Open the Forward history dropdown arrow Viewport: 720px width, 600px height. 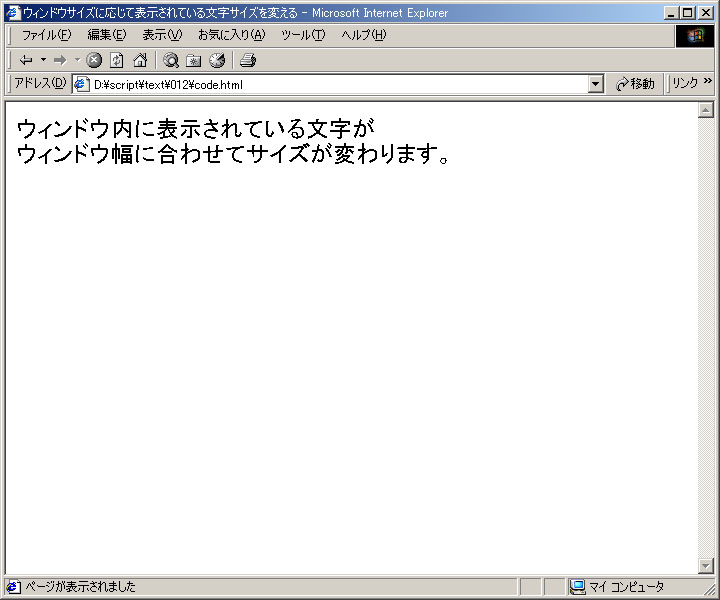pyautogui.click(x=77, y=60)
